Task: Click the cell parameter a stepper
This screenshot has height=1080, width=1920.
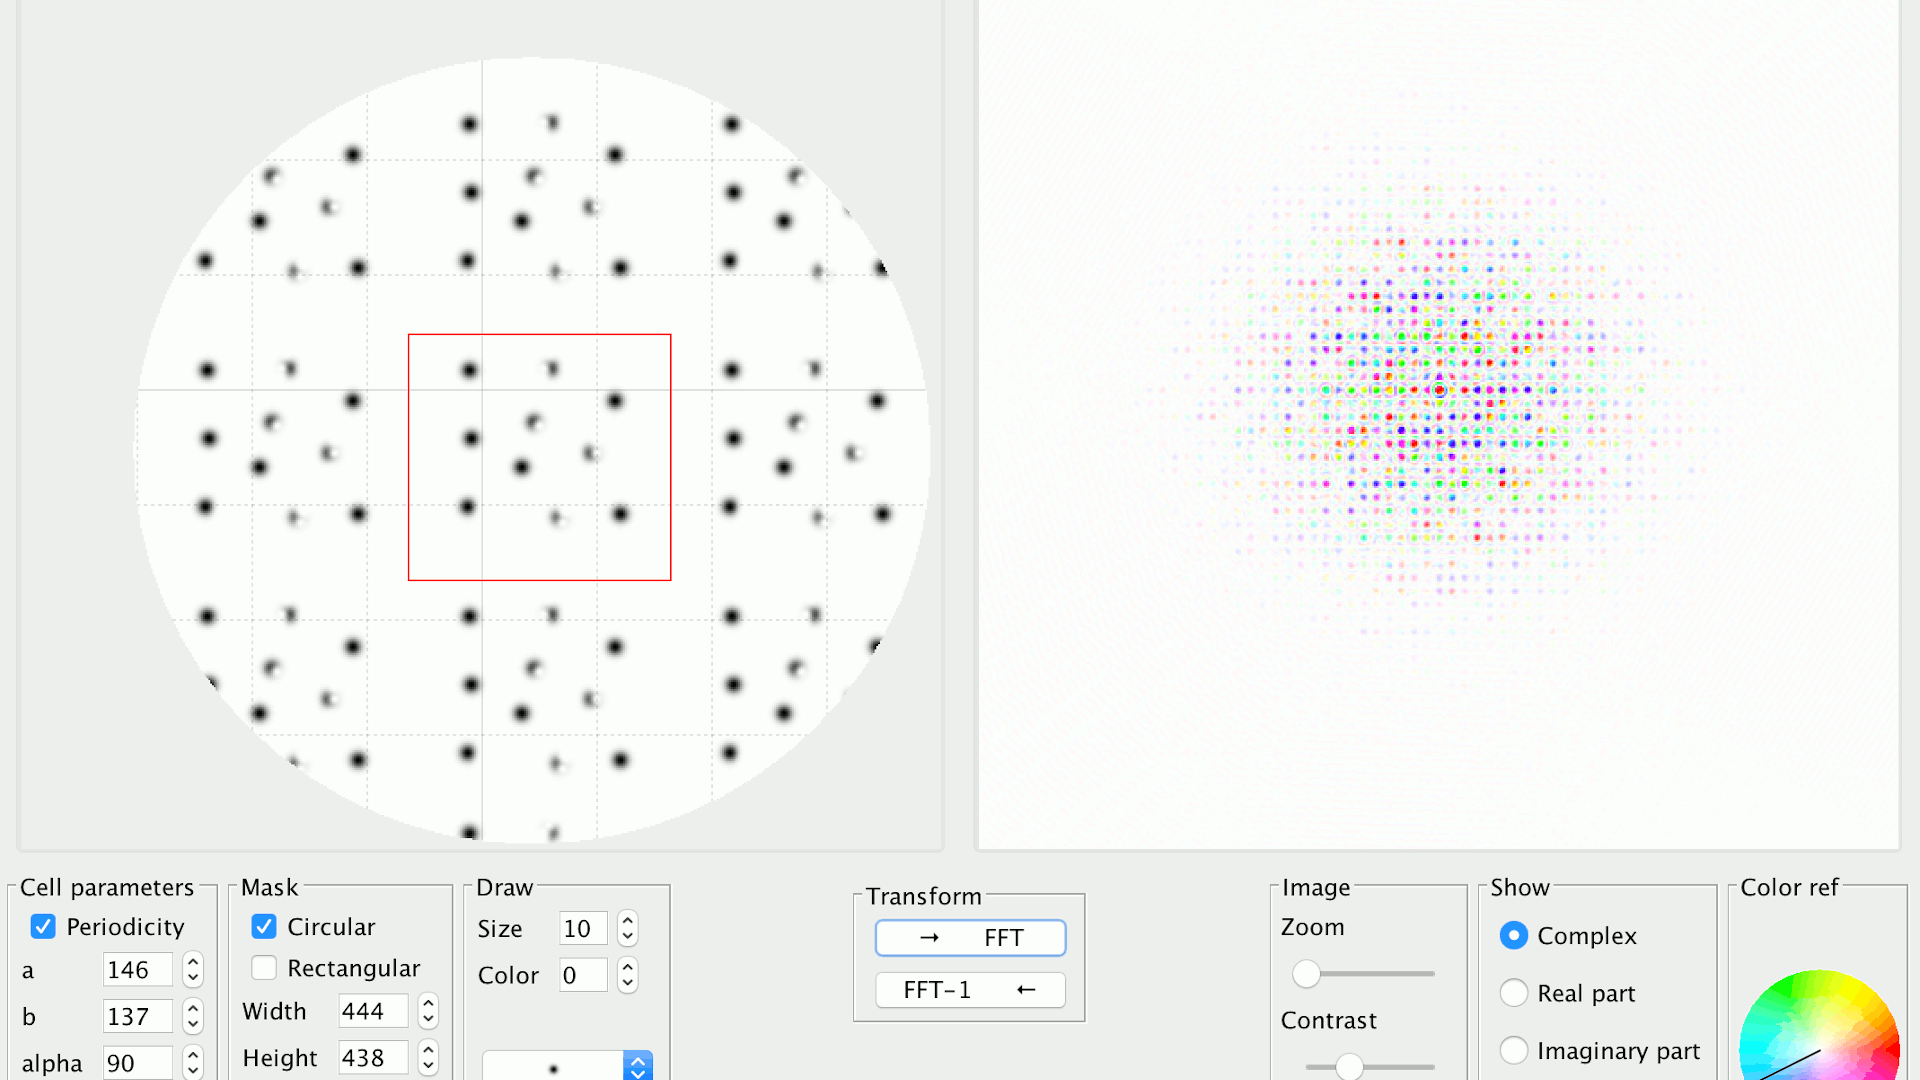Action: click(193, 970)
